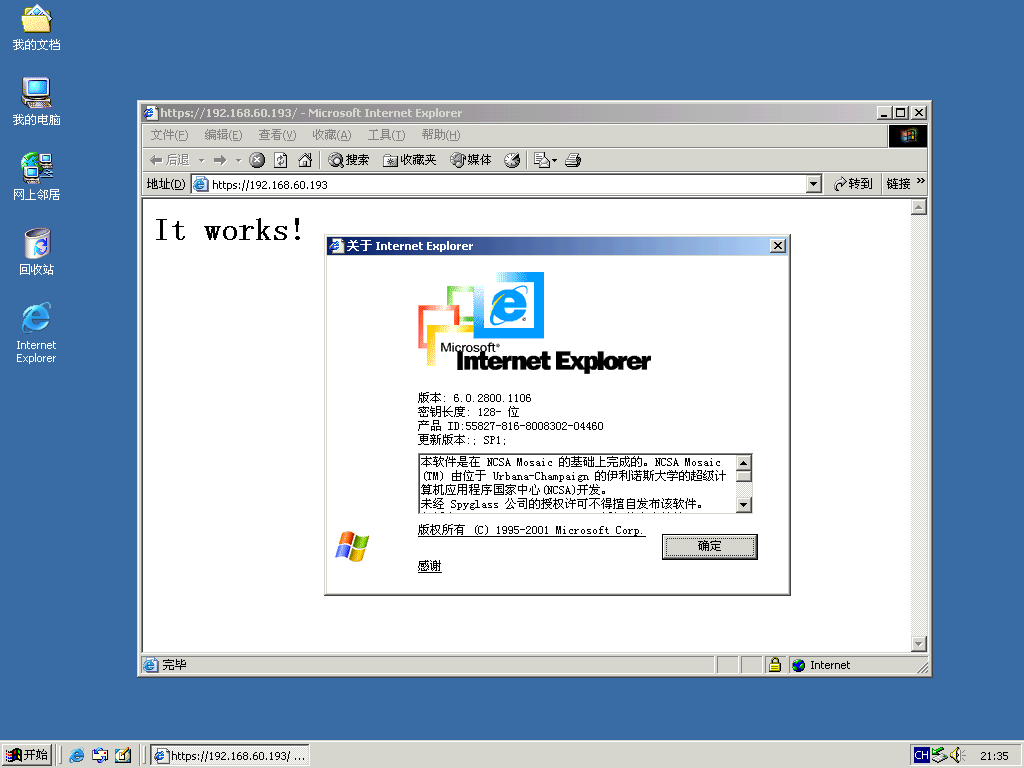1024x768 pixels.
Task: Select the Network Neighborhood desktop icon
Action: click(x=36, y=176)
